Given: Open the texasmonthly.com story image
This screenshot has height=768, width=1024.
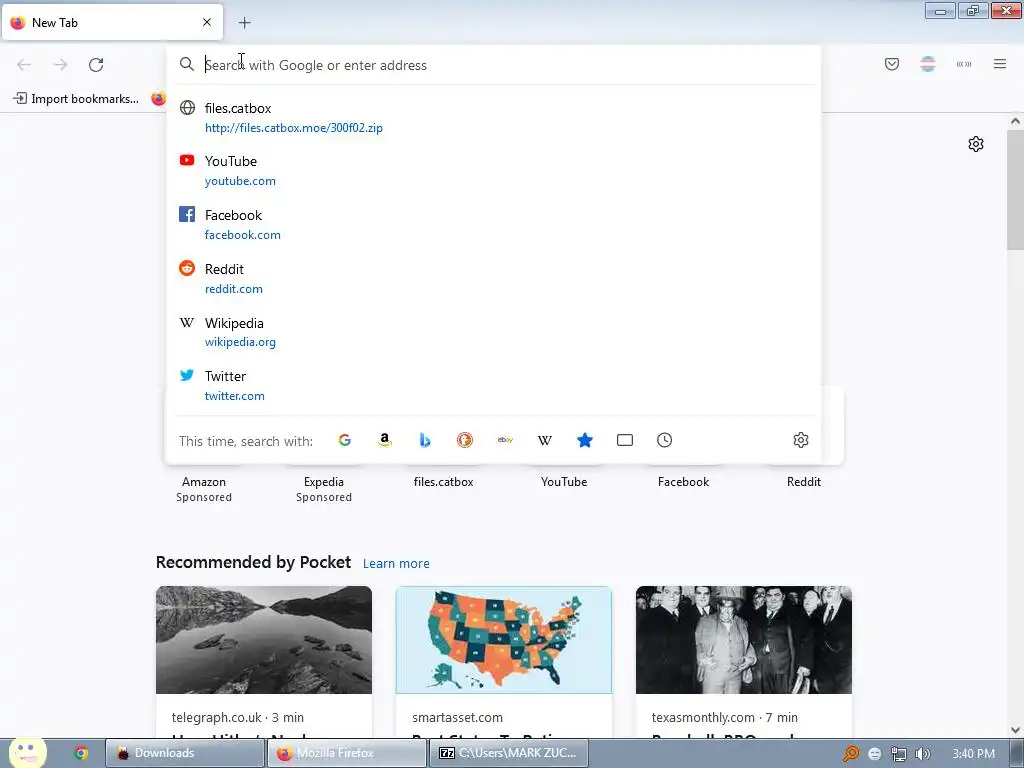Looking at the screenshot, I should 744,640.
